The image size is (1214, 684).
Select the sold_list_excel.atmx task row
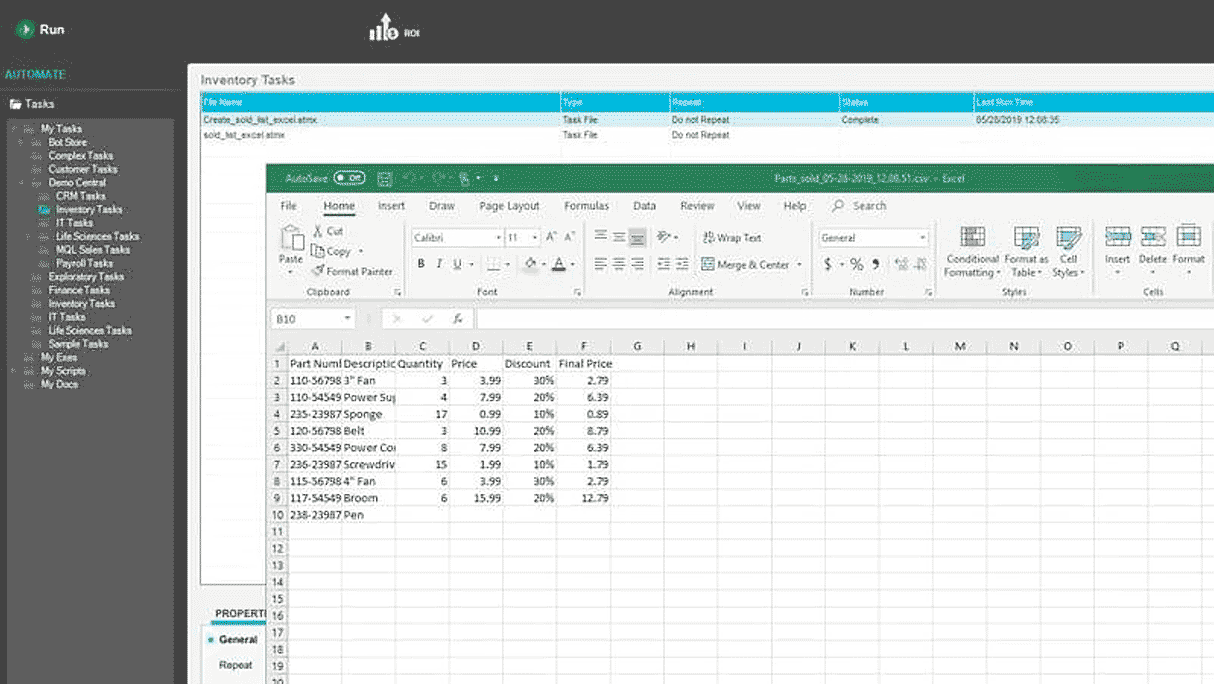706,134
